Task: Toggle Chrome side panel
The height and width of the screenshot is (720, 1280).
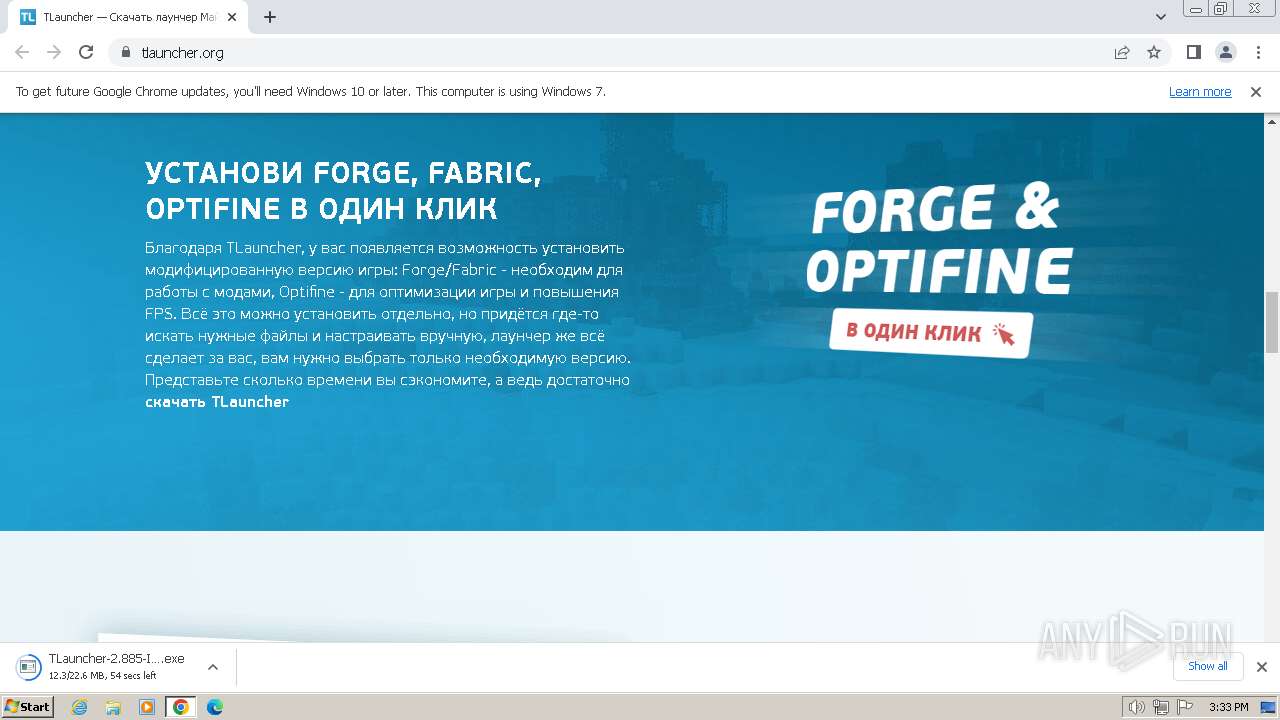Action: pos(1193,52)
